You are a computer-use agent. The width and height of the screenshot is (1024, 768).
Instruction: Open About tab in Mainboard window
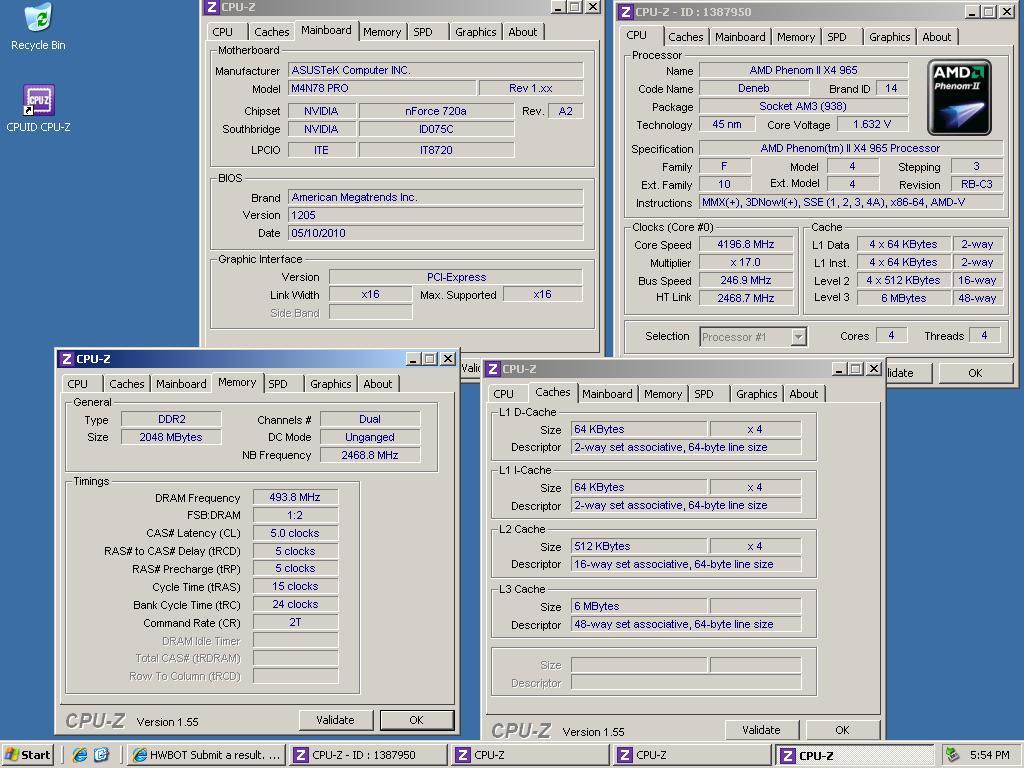522,32
